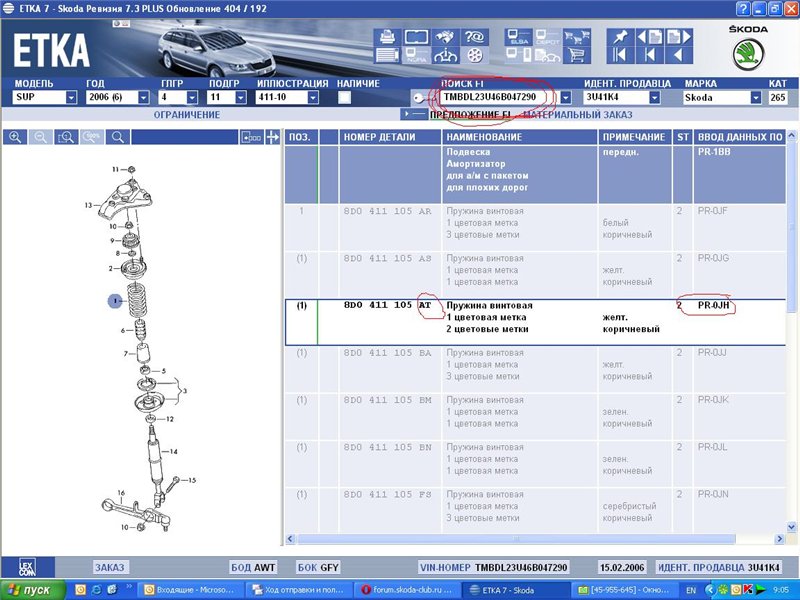800x600 pixels.
Task: Expand the ПОИСК FI VIN history dropdown
Action: 566,97
